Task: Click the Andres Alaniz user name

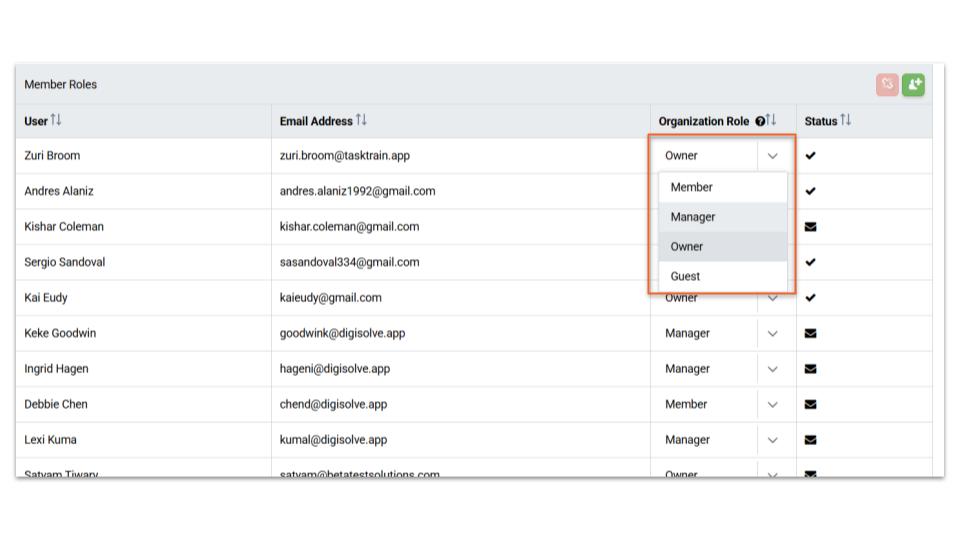Action: pyautogui.click(x=59, y=191)
